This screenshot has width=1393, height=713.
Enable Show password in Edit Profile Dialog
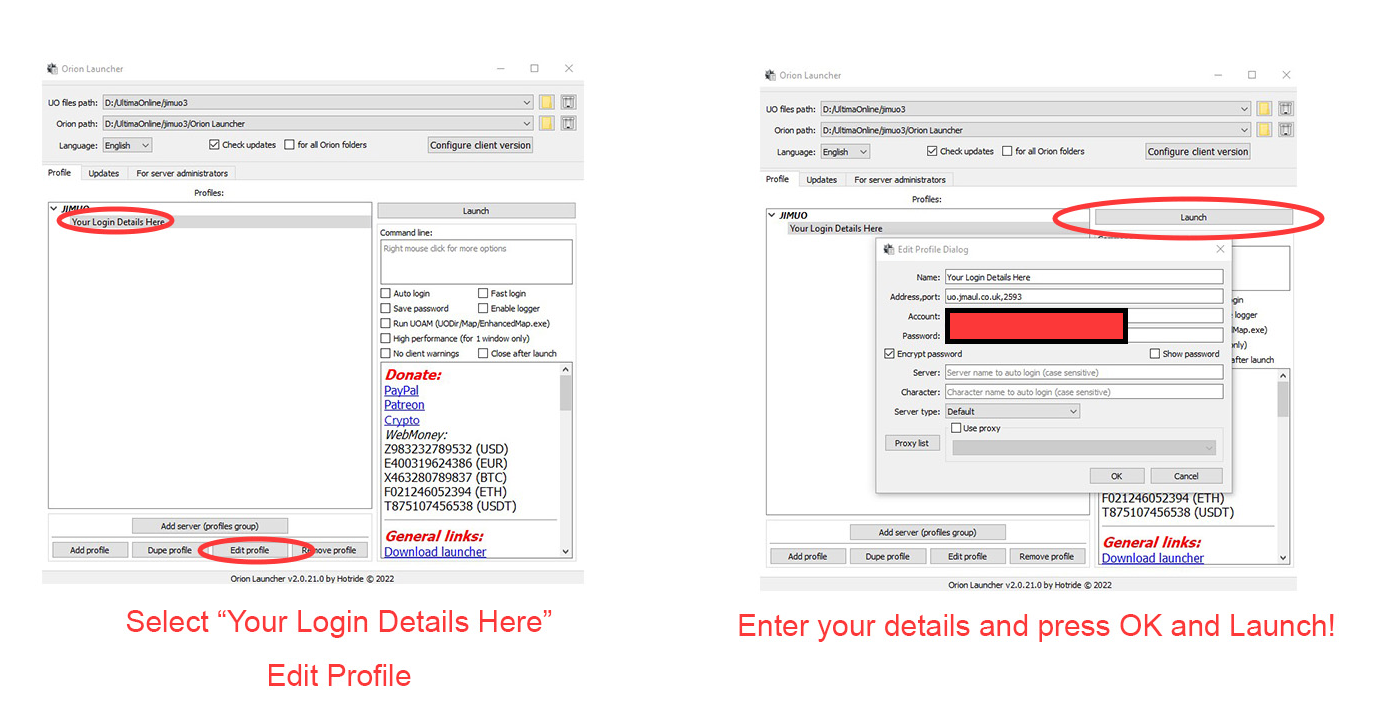pos(1155,354)
